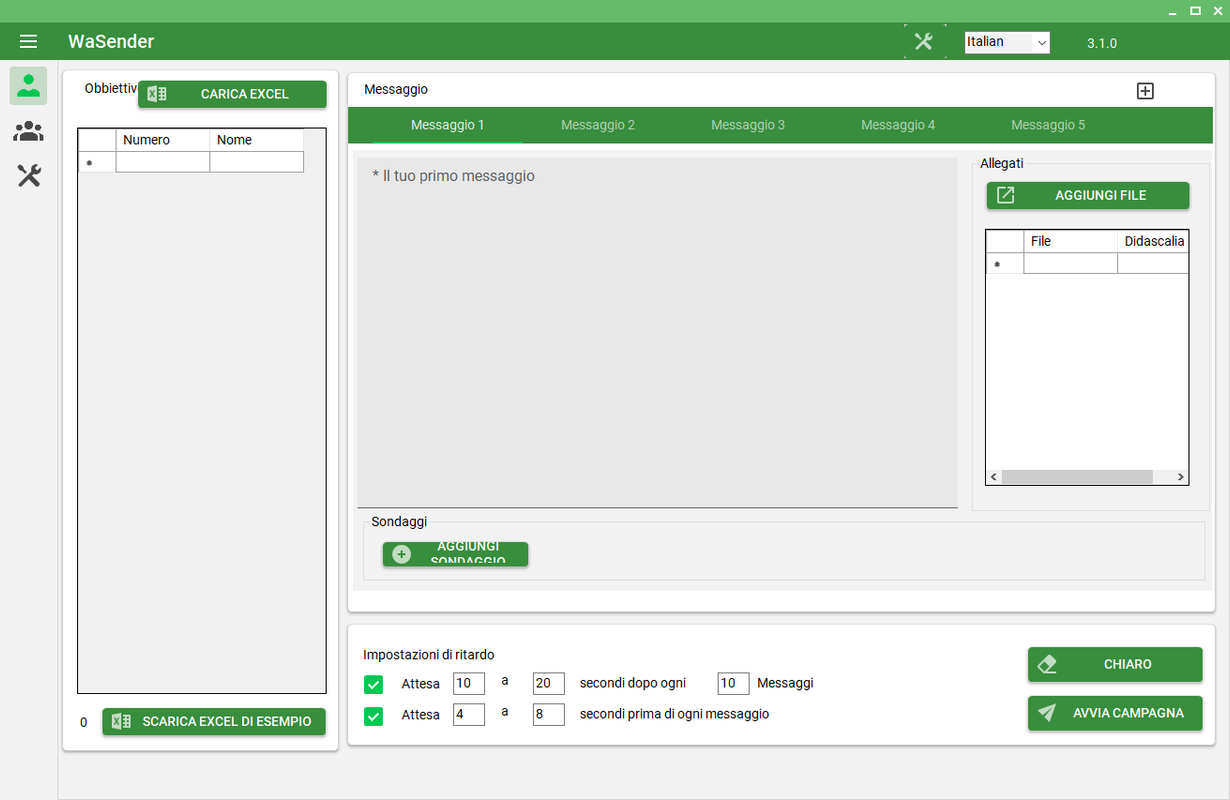Click the messages count field before Messaggi
The image size is (1230, 800).
pyautogui.click(x=733, y=683)
